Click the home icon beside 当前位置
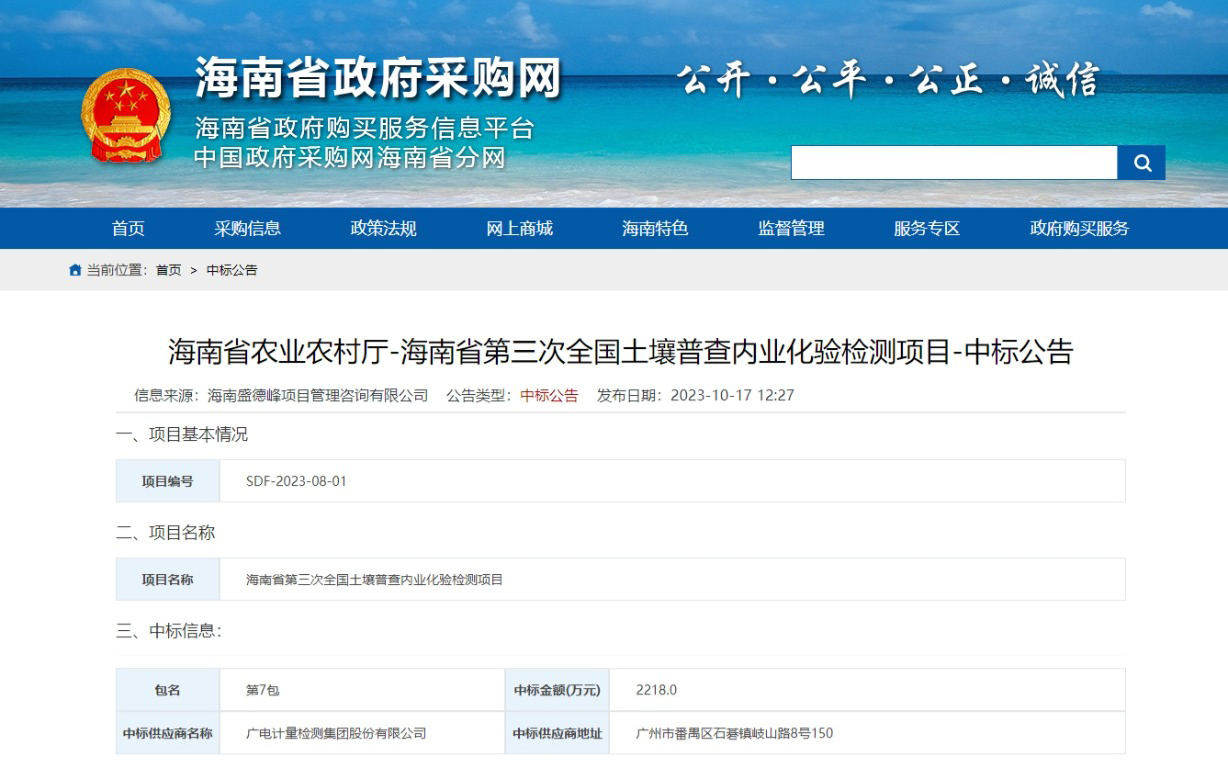 click(x=75, y=270)
